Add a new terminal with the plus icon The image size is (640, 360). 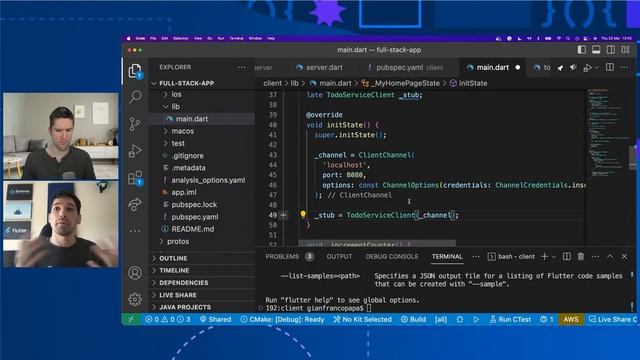click(x=544, y=256)
